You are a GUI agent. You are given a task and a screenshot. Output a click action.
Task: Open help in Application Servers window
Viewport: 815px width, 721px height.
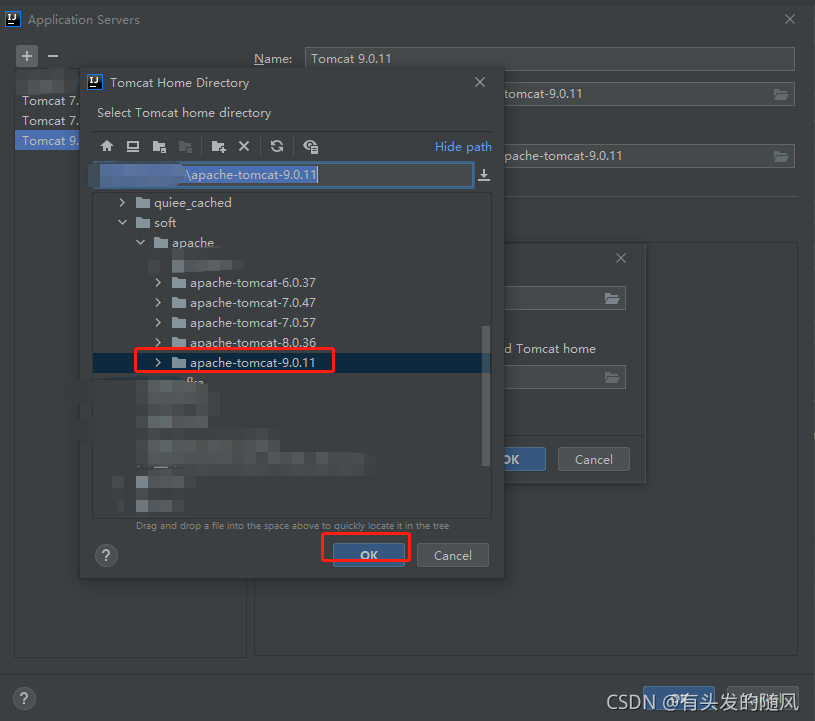24,699
